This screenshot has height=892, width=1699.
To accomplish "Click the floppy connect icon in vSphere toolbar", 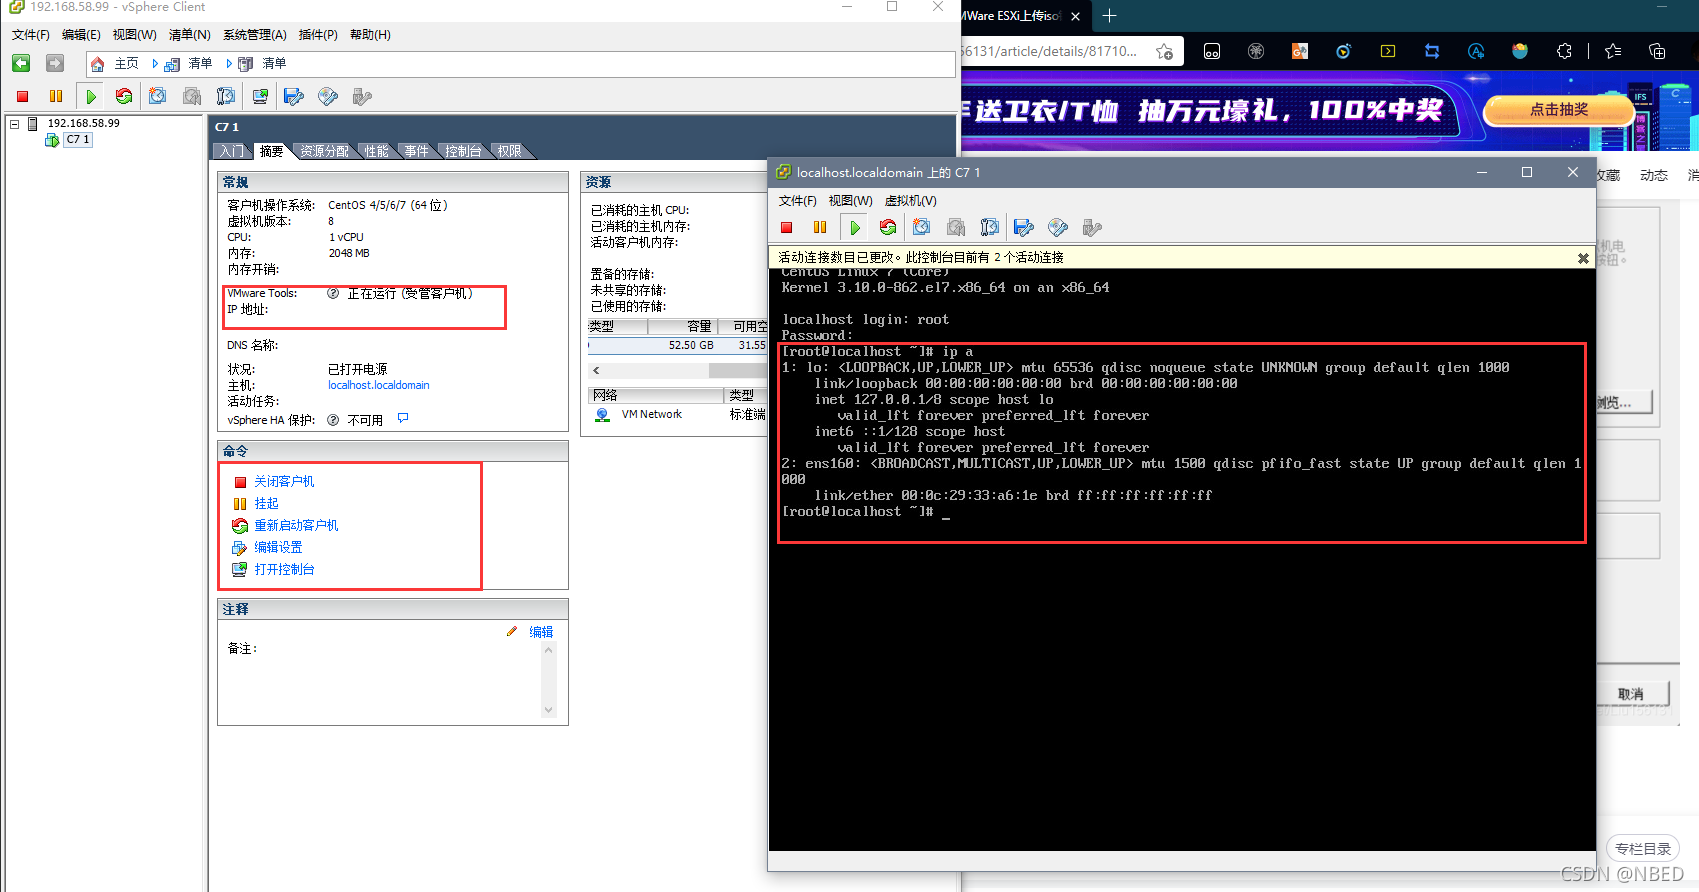I will pyautogui.click(x=294, y=96).
